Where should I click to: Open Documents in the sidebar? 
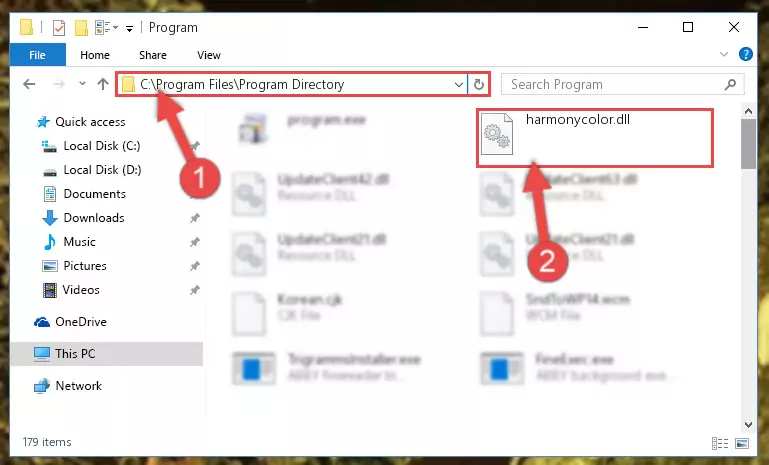[95, 194]
